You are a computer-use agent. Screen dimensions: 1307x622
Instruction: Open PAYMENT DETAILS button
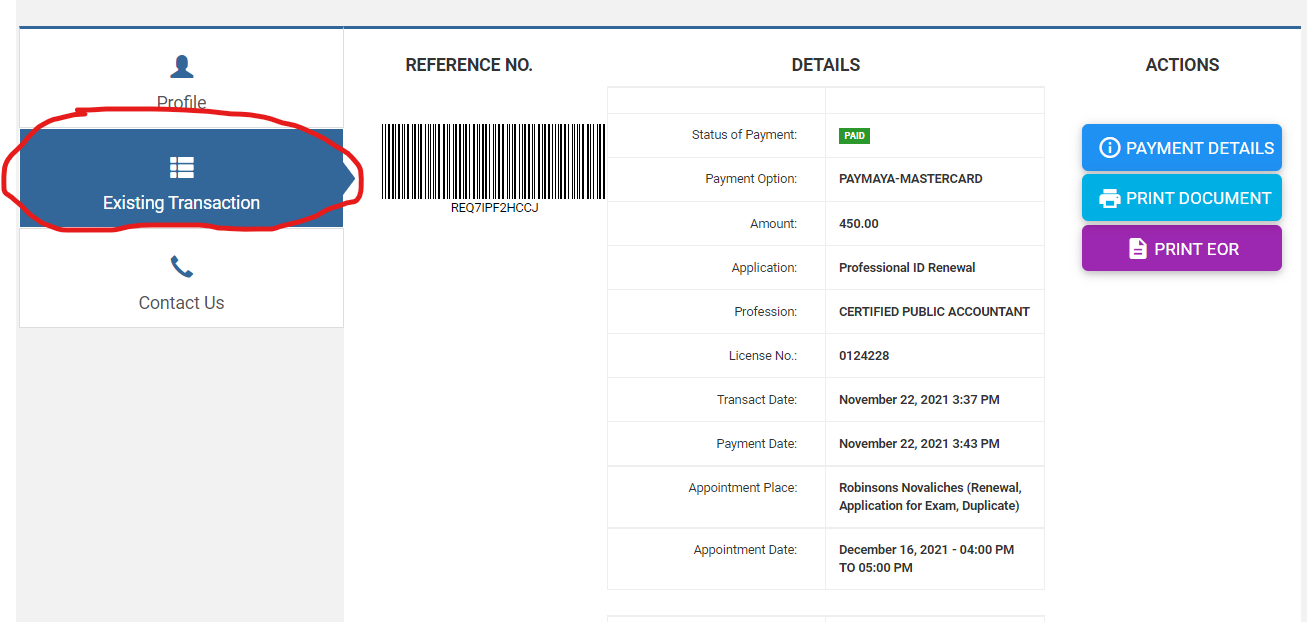click(x=1182, y=148)
